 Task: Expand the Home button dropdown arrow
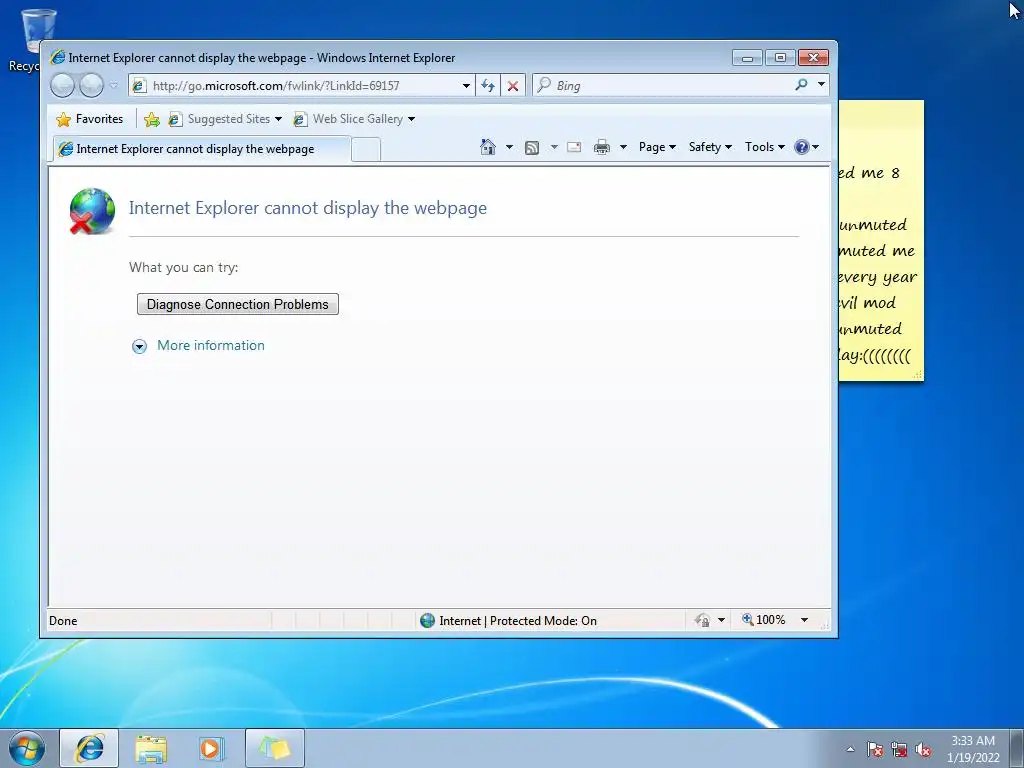click(509, 147)
